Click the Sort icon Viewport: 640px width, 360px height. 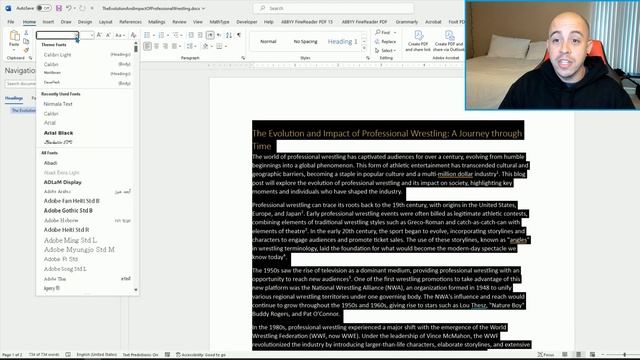[229, 35]
